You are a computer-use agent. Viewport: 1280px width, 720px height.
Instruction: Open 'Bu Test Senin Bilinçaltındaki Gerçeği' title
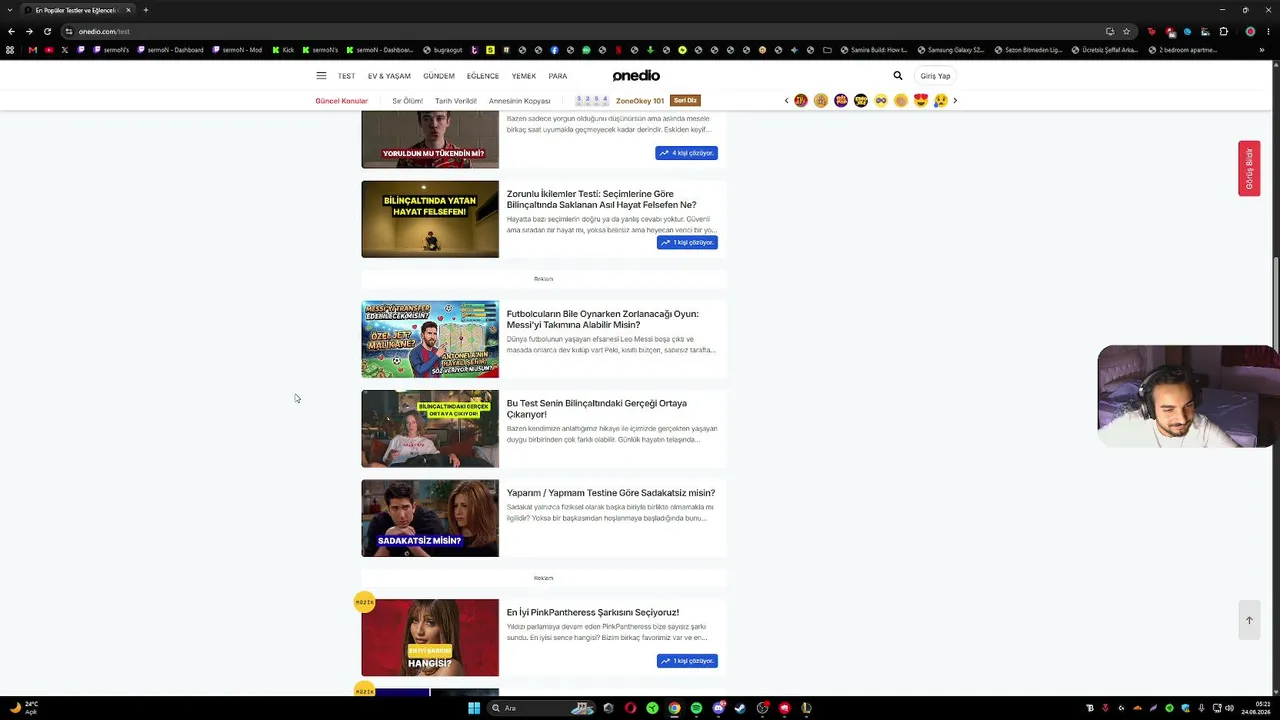pyautogui.click(x=597, y=409)
